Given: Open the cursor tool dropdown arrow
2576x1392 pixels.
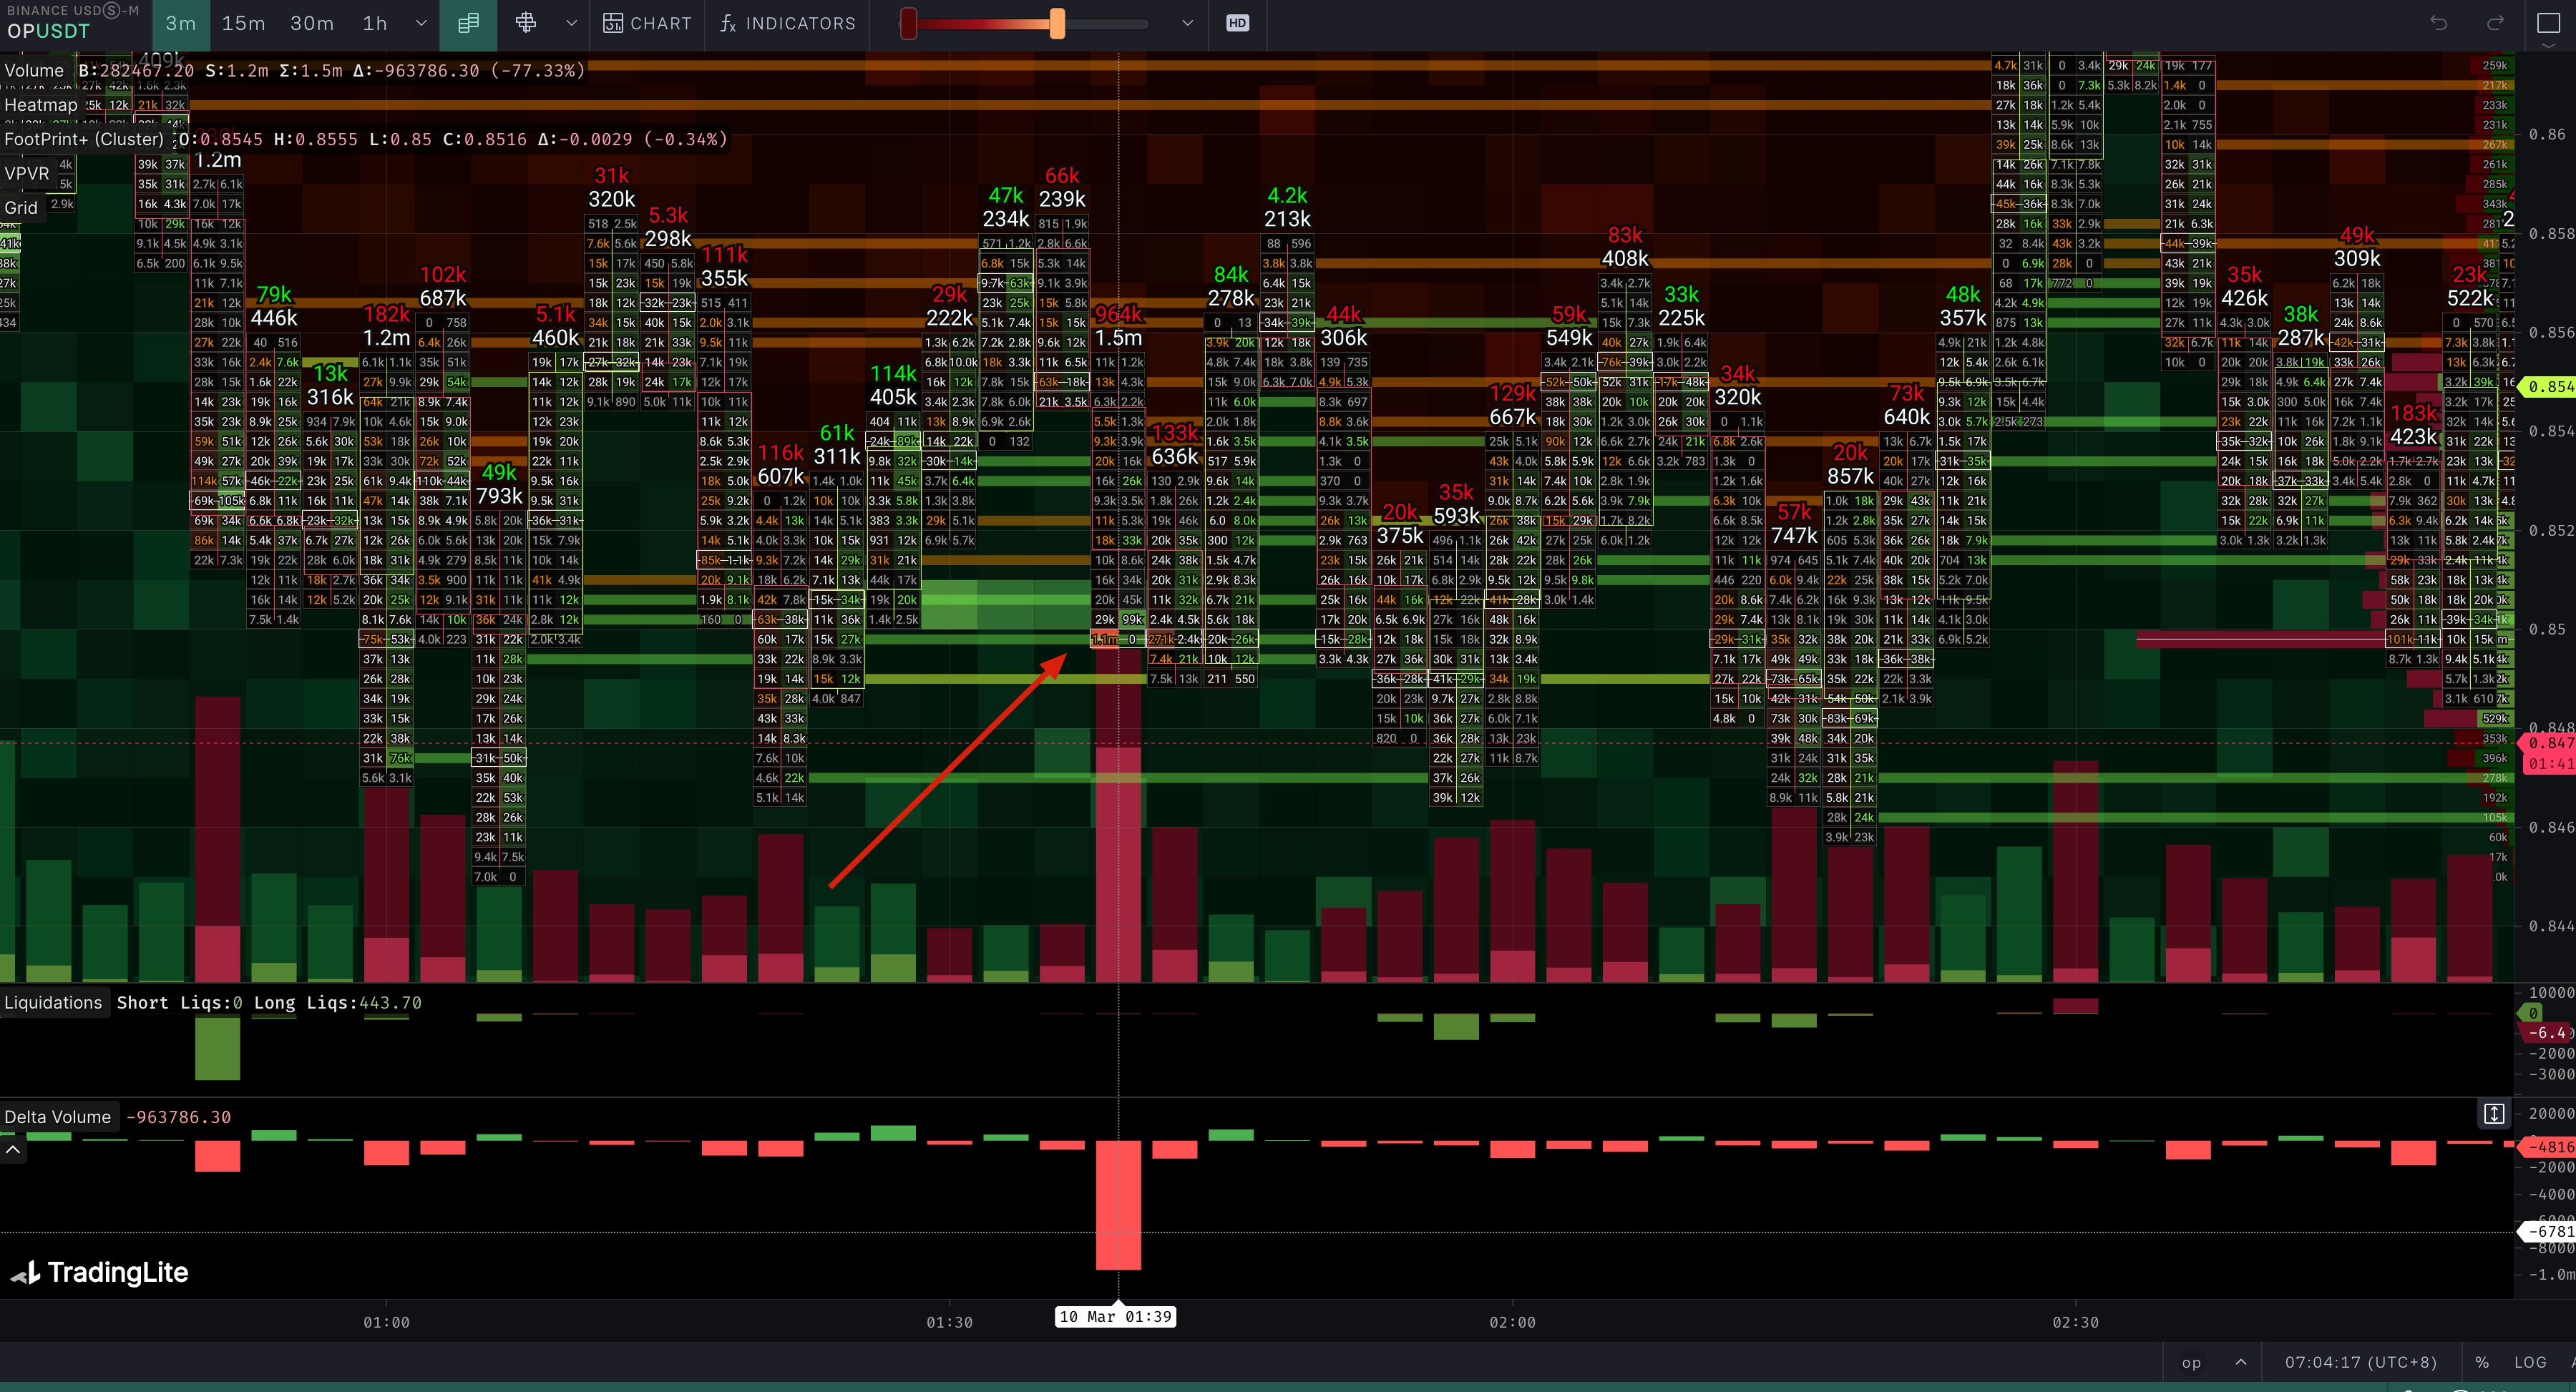Looking at the screenshot, I should point(571,23).
